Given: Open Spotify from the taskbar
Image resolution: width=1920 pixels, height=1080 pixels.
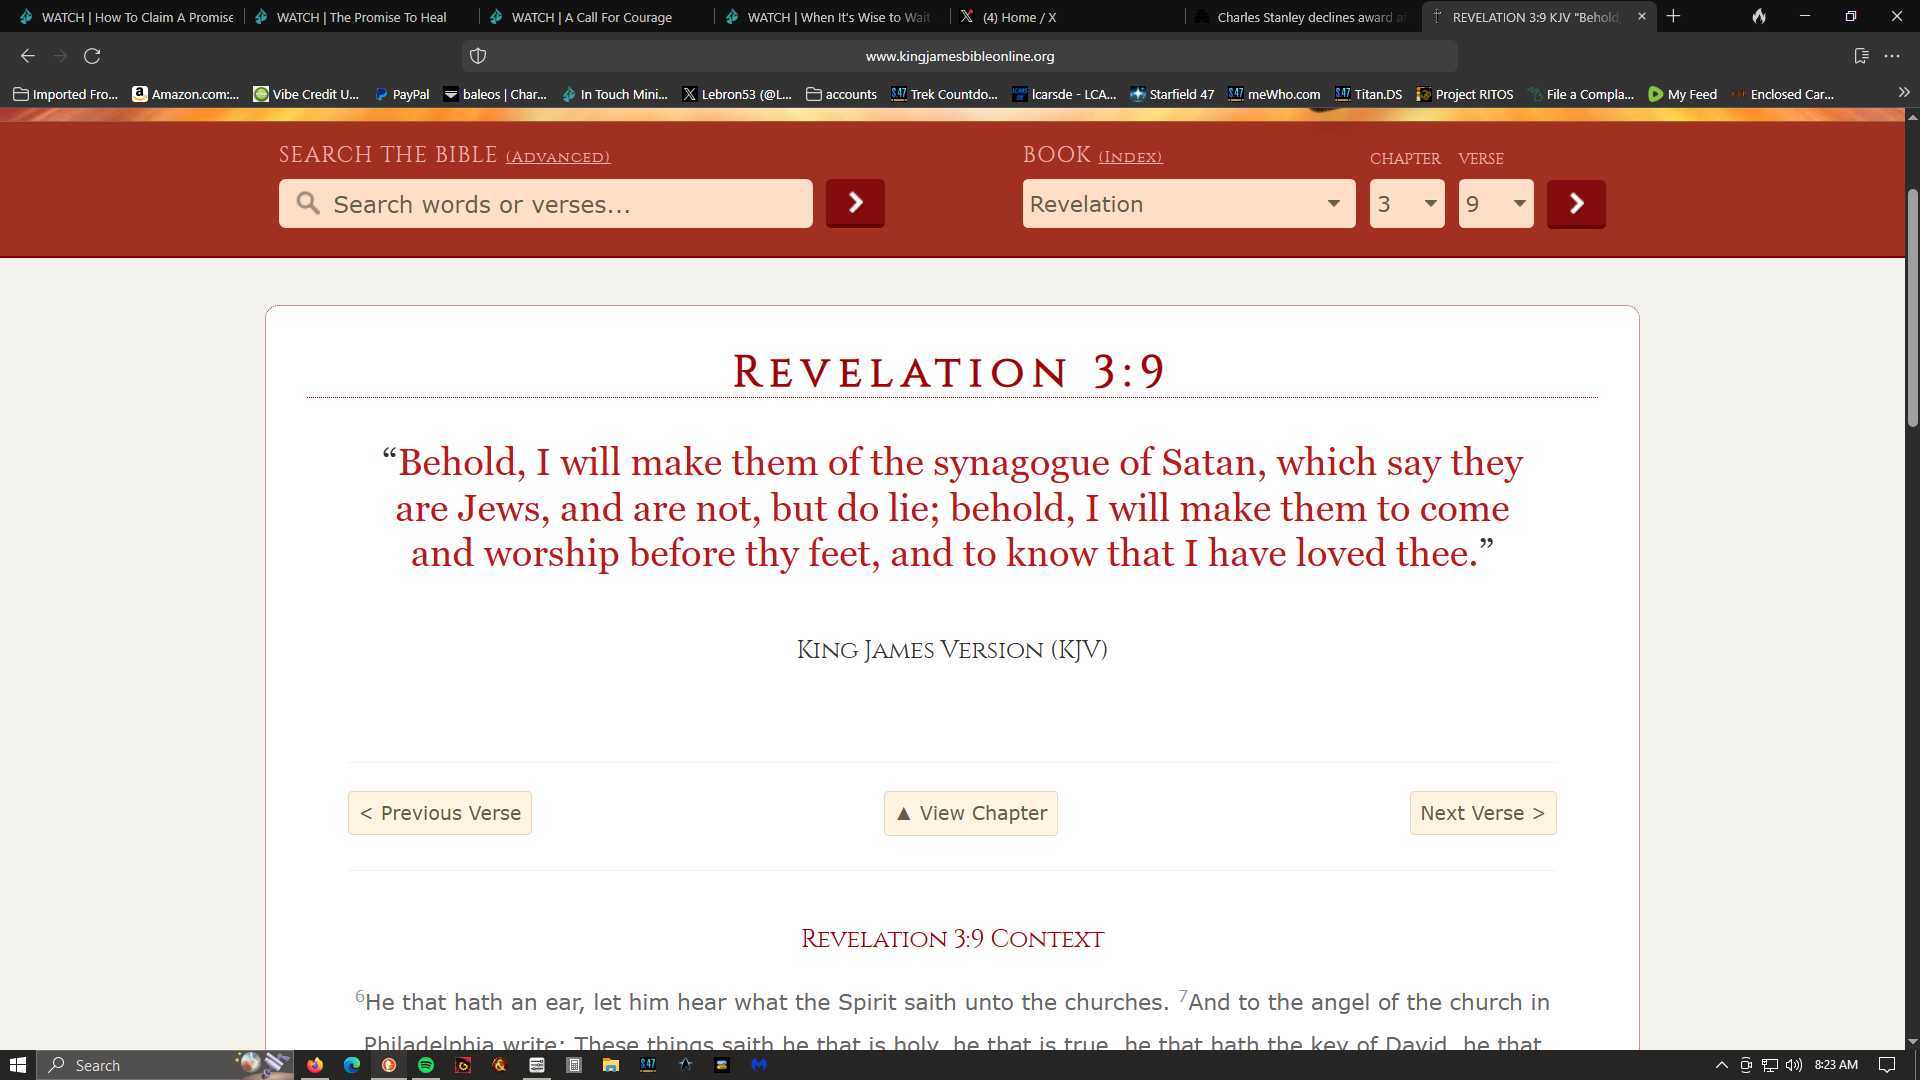Looking at the screenshot, I should [x=426, y=1065].
